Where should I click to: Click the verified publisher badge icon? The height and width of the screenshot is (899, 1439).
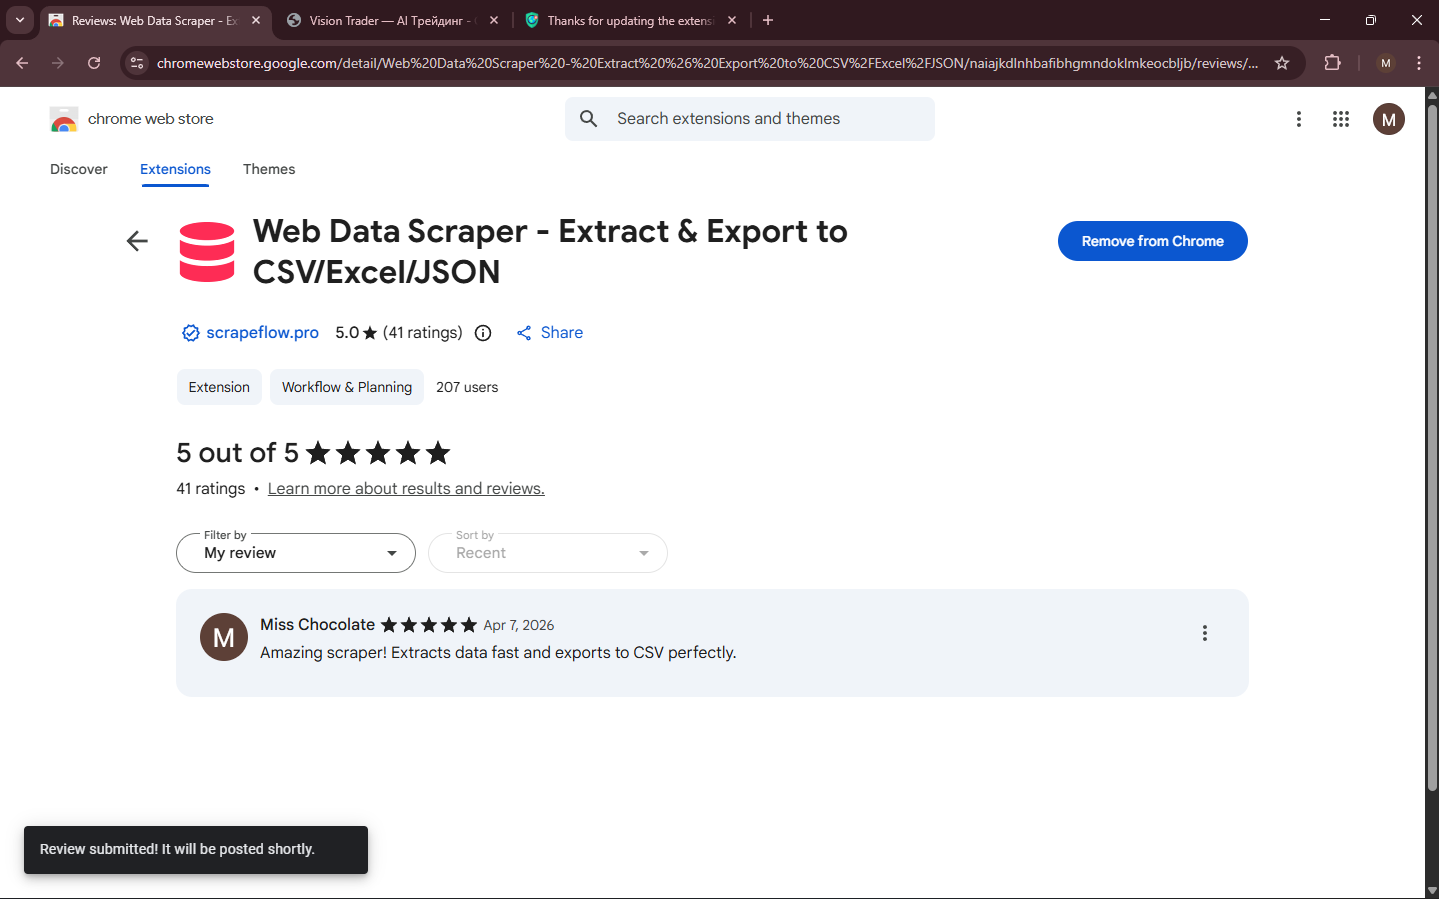tap(190, 333)
